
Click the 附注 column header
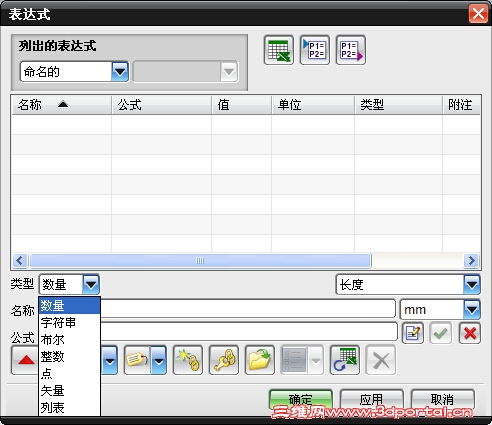coord(461,105)
